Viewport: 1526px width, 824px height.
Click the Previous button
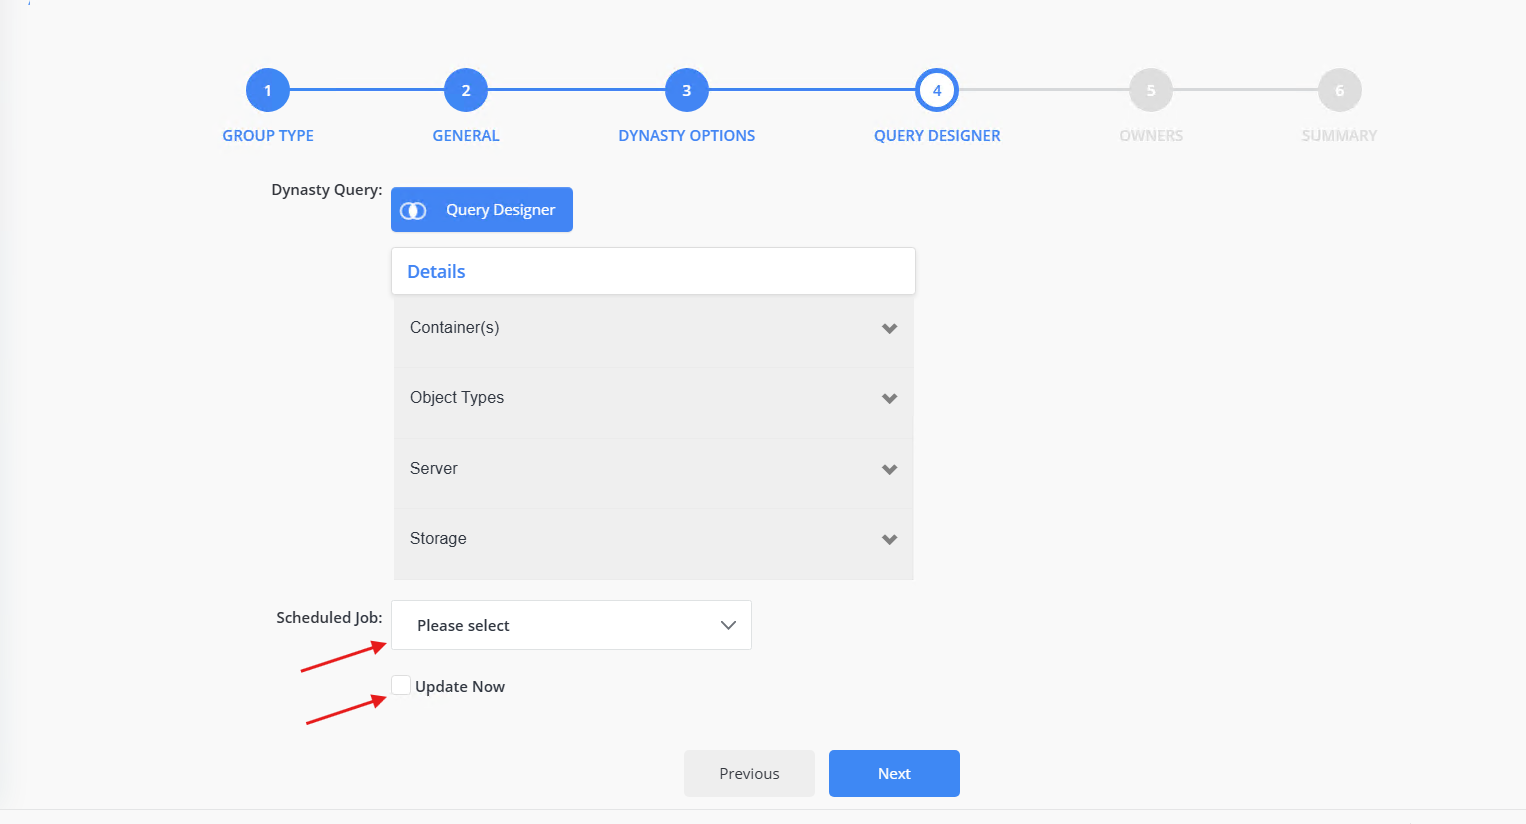click(749, 773)
